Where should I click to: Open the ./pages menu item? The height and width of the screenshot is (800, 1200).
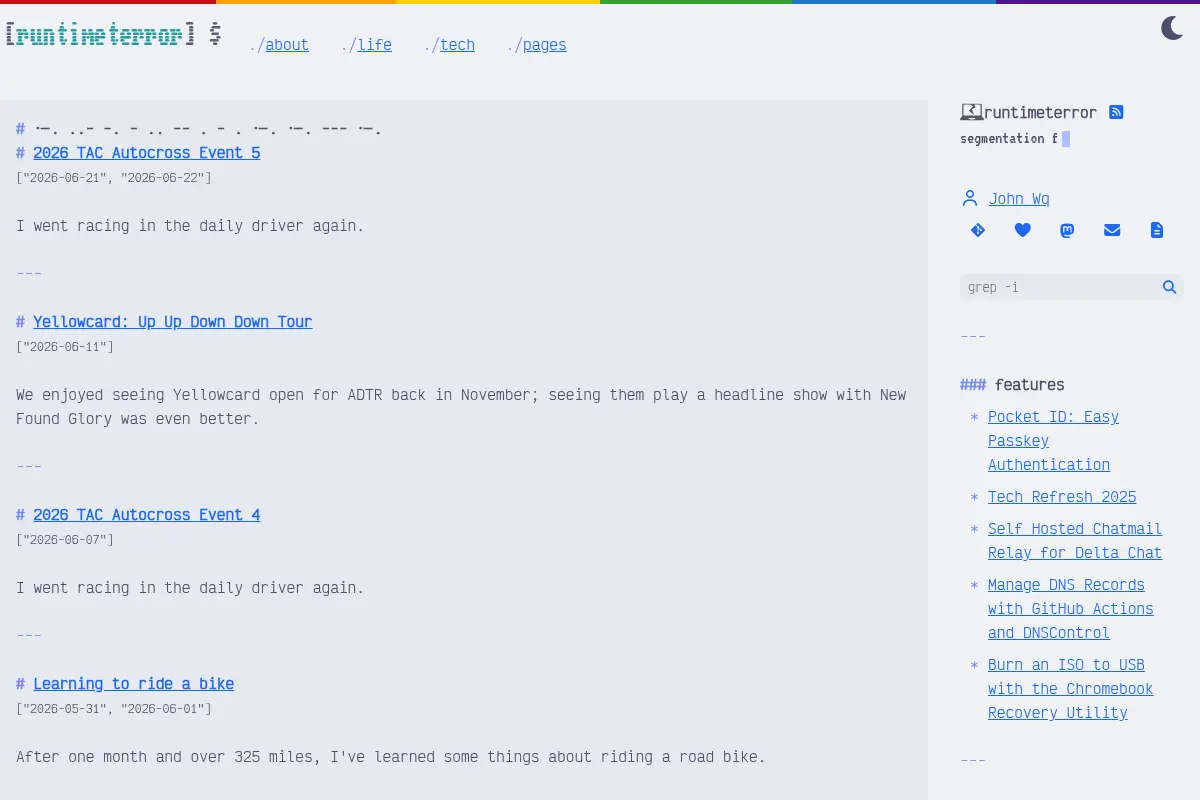(x=536, y=45)
